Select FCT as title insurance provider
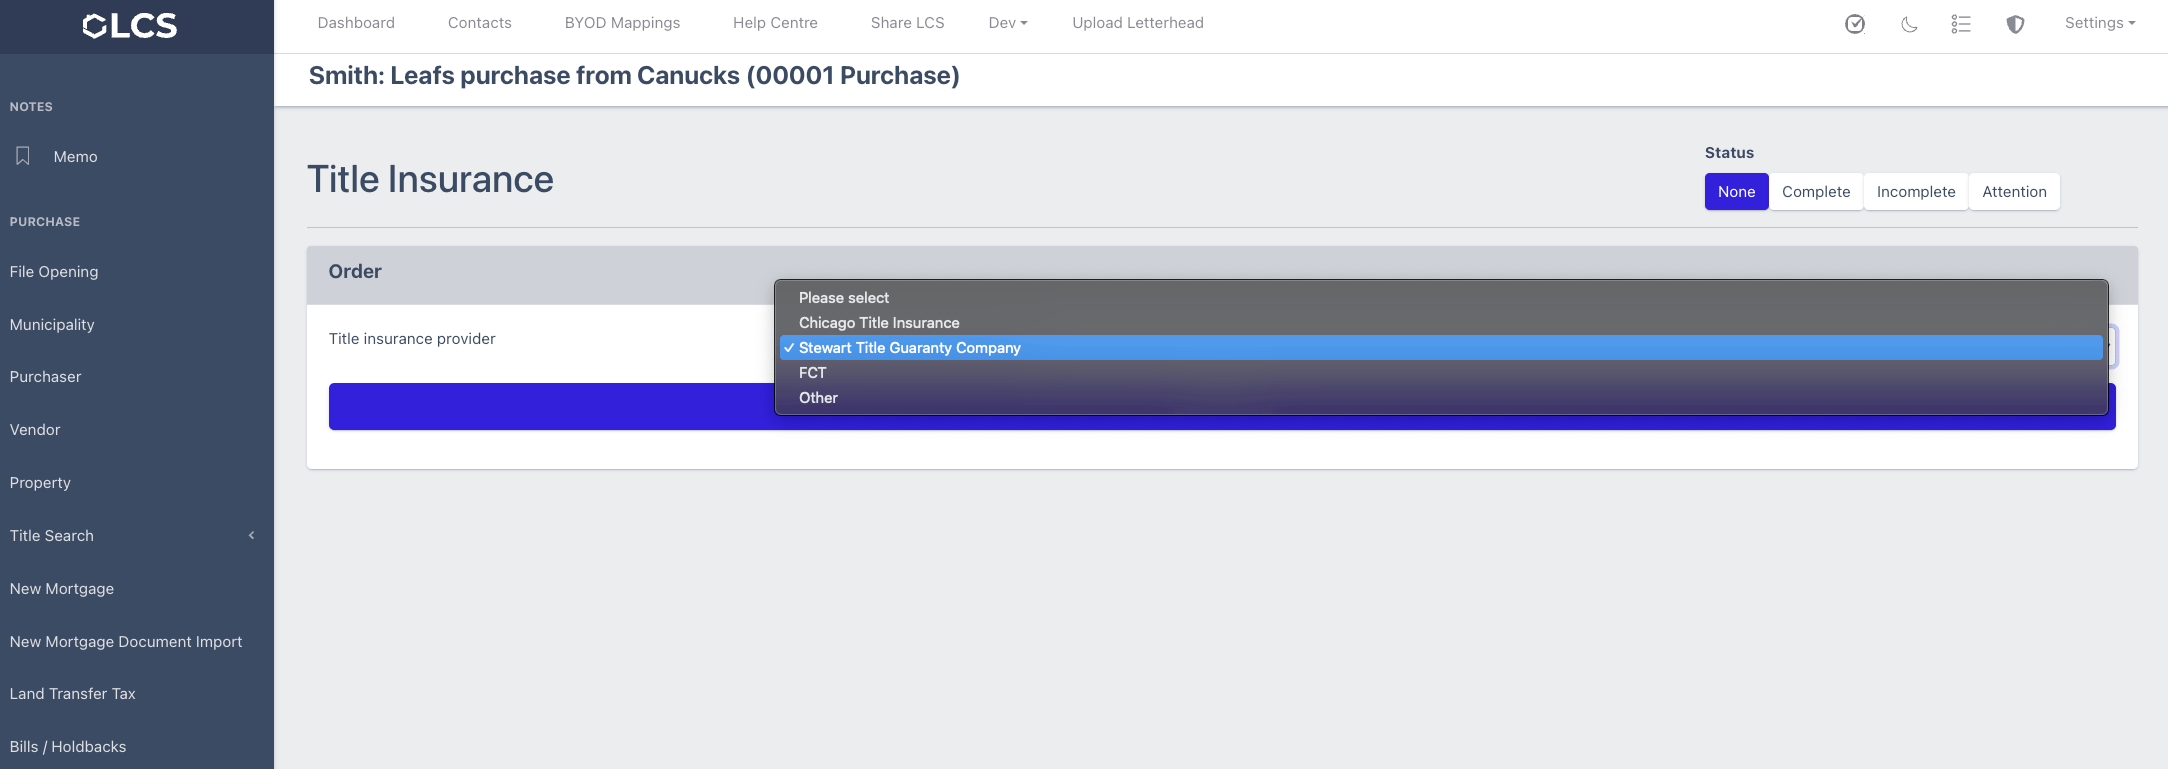The height and width of the screenshot is (769, 2168). 812,373
